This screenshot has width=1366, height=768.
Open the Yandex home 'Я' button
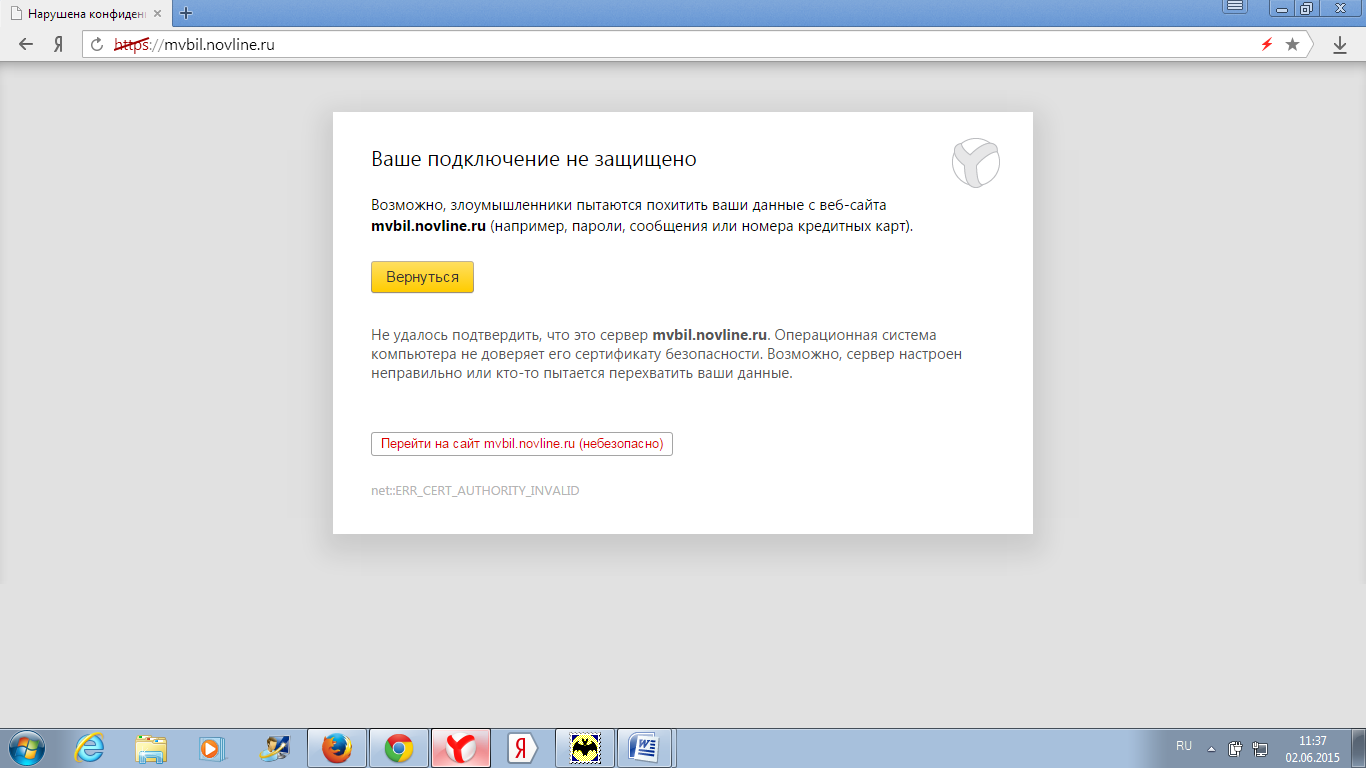59,44
